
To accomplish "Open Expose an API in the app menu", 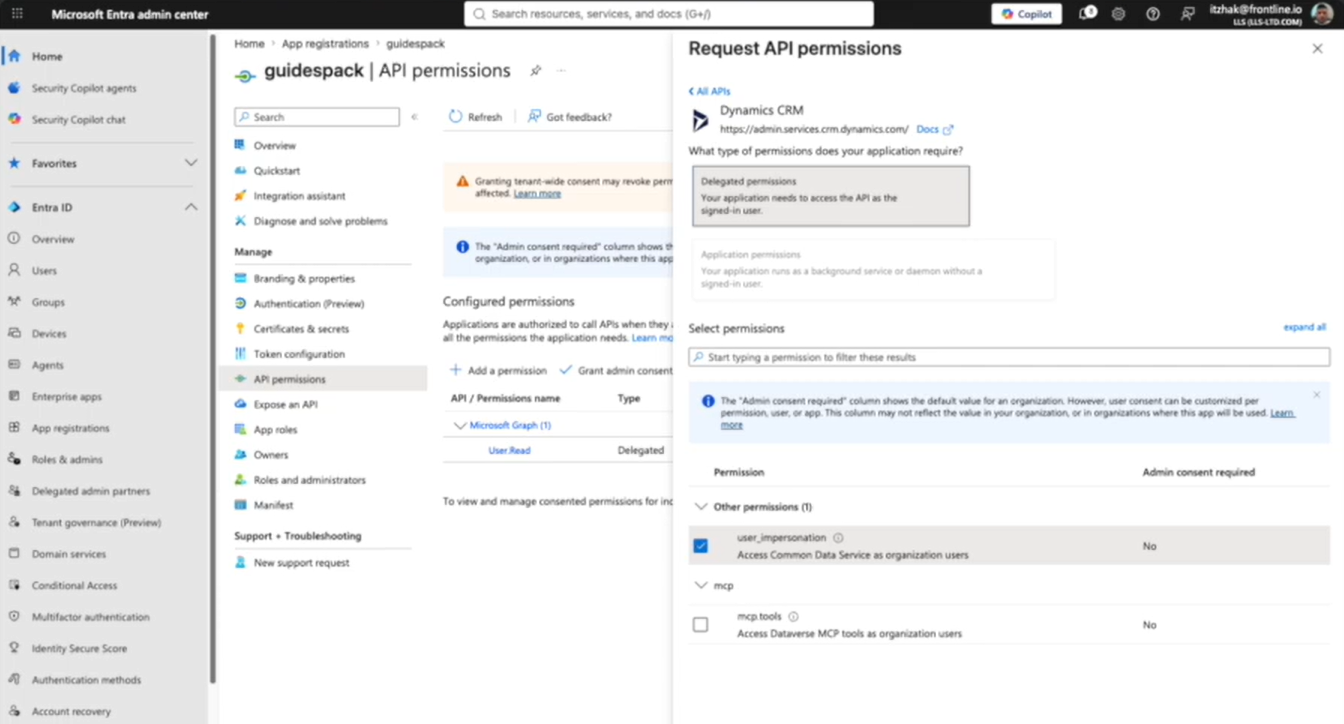I will tap(285, 405).
